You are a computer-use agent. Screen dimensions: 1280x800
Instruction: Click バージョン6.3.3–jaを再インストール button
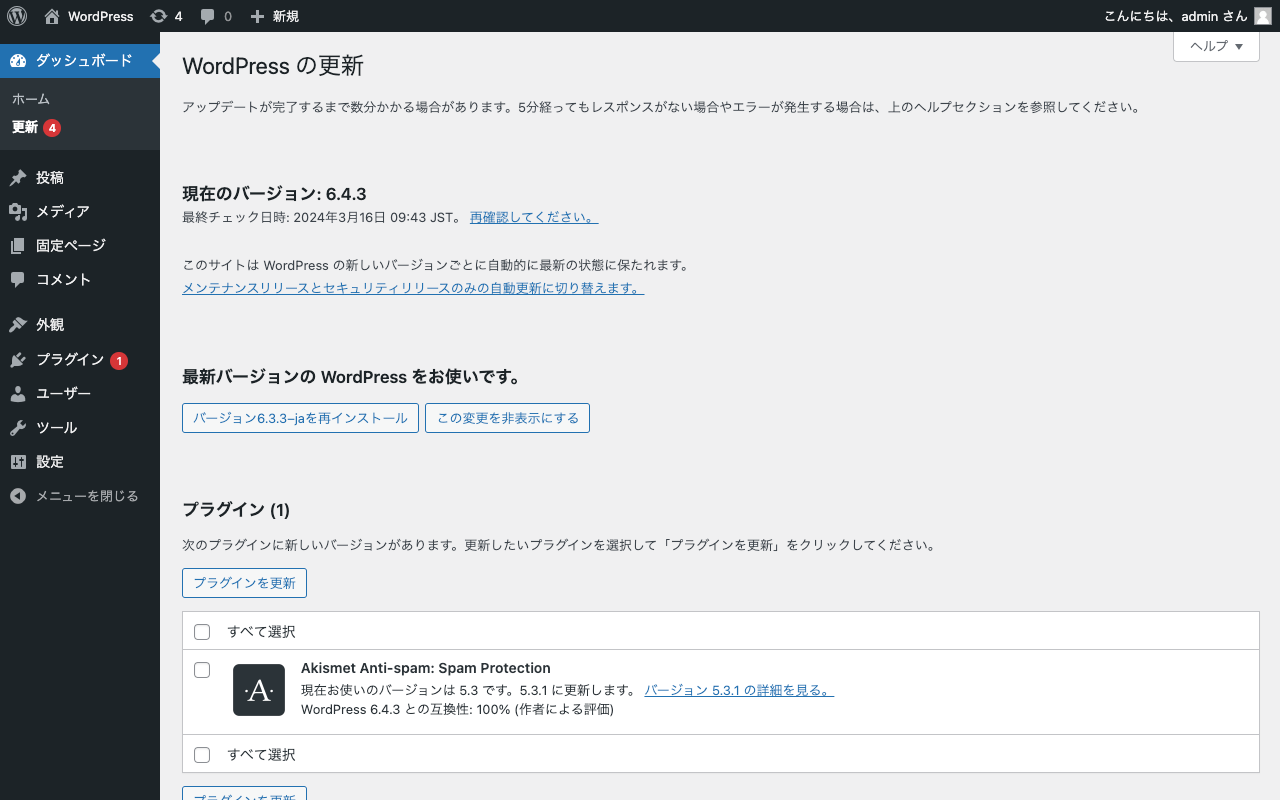point(300,418)
